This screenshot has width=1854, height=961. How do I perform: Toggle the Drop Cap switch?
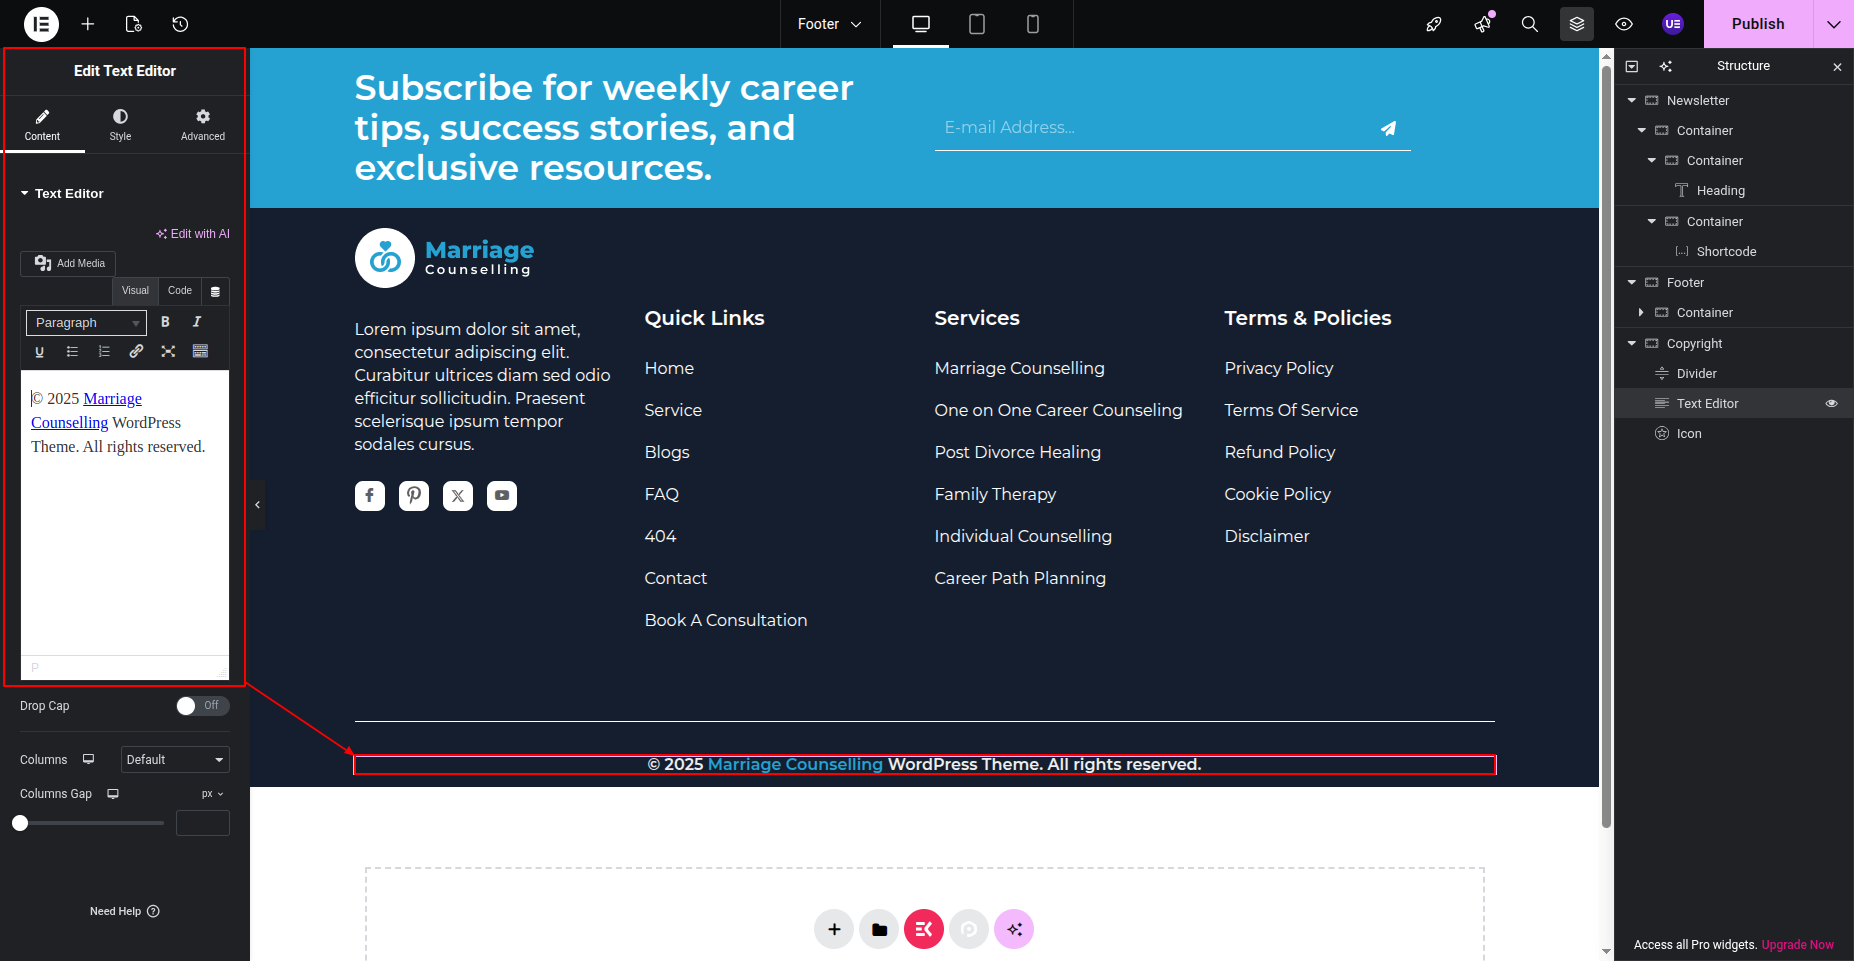[203, 706]
